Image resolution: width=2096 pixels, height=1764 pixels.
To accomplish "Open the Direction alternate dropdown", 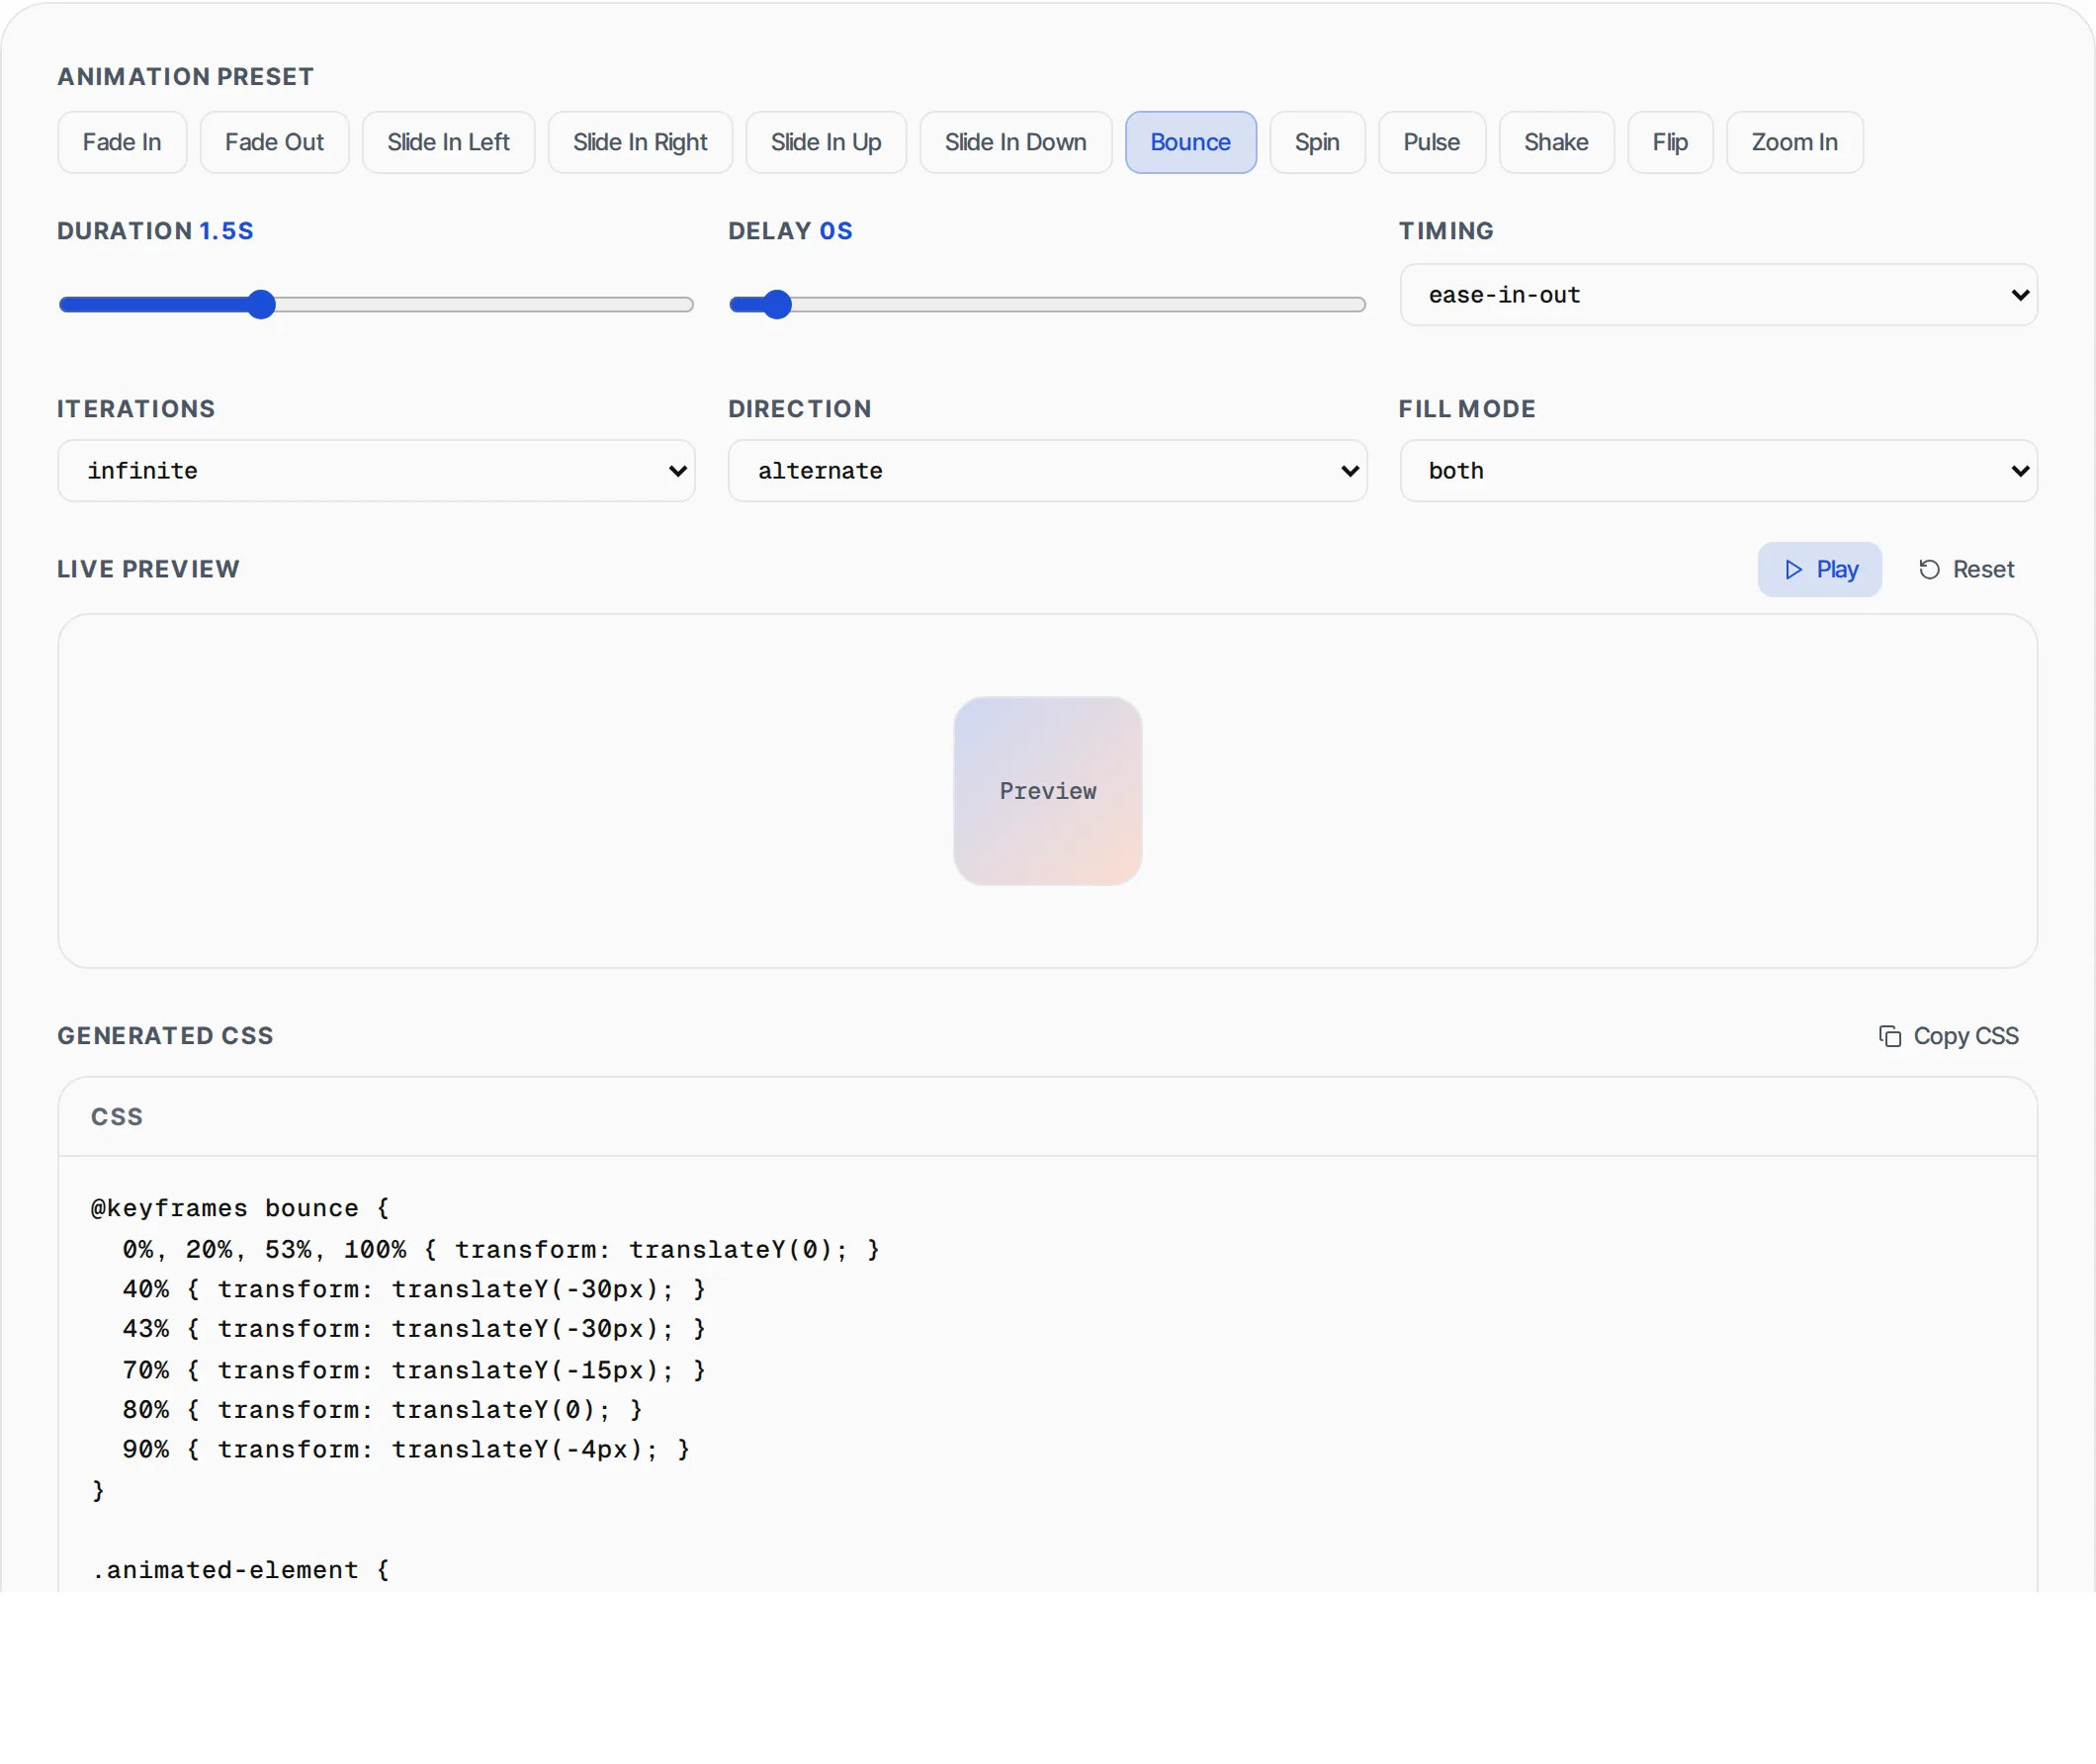I will pyautogui.click(x=1047, y=471).
